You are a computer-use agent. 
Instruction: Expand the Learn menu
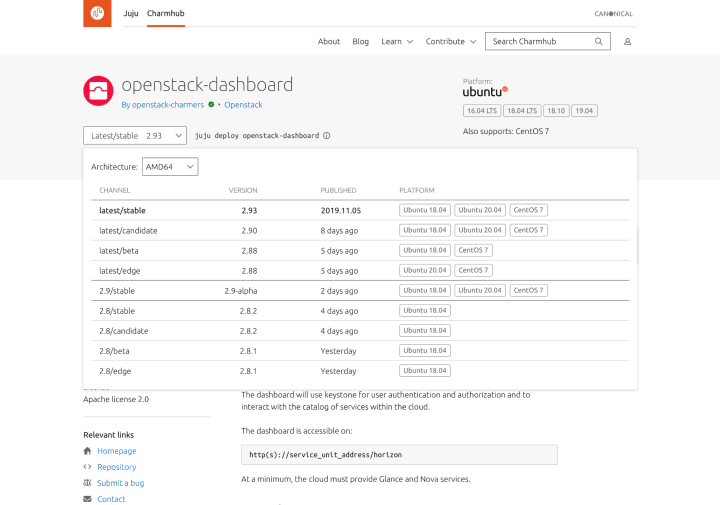point(397,41)
